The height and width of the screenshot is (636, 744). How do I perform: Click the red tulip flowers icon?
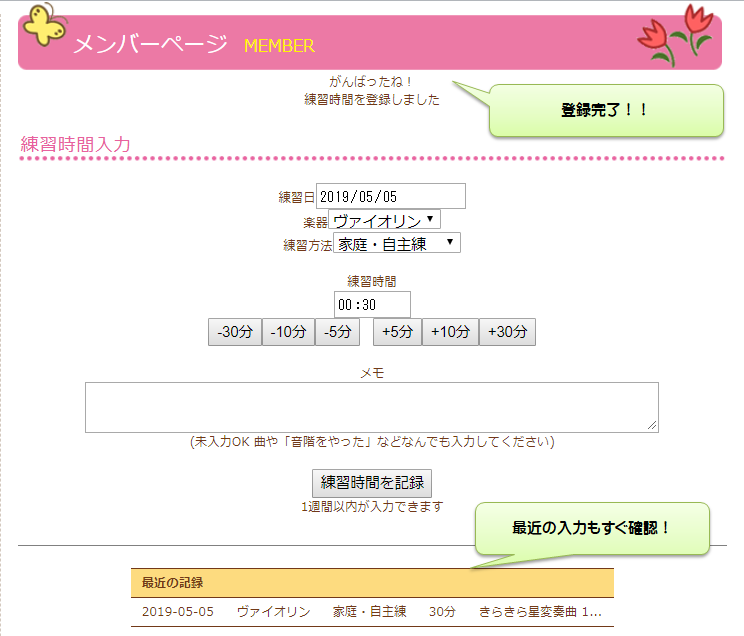[678, 32]
